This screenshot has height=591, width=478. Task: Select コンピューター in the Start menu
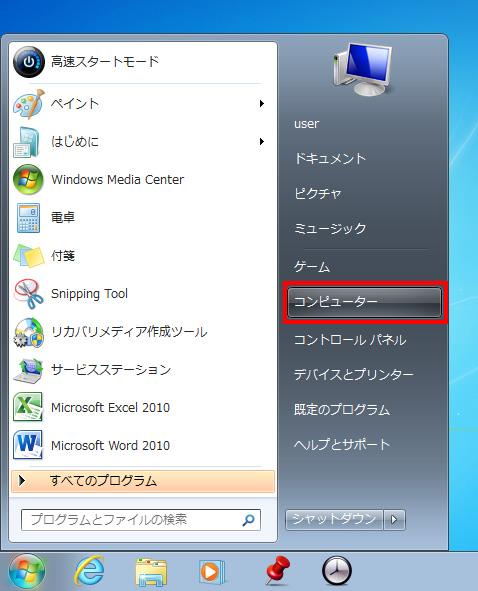pos(364,302)
